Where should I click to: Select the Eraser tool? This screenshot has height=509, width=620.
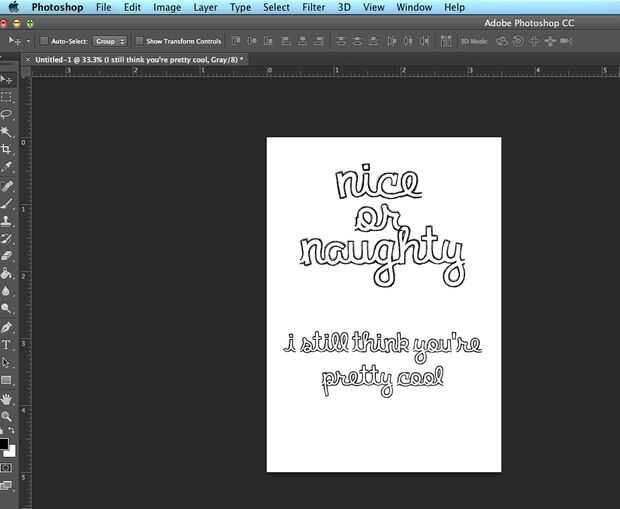coord(6,256)
